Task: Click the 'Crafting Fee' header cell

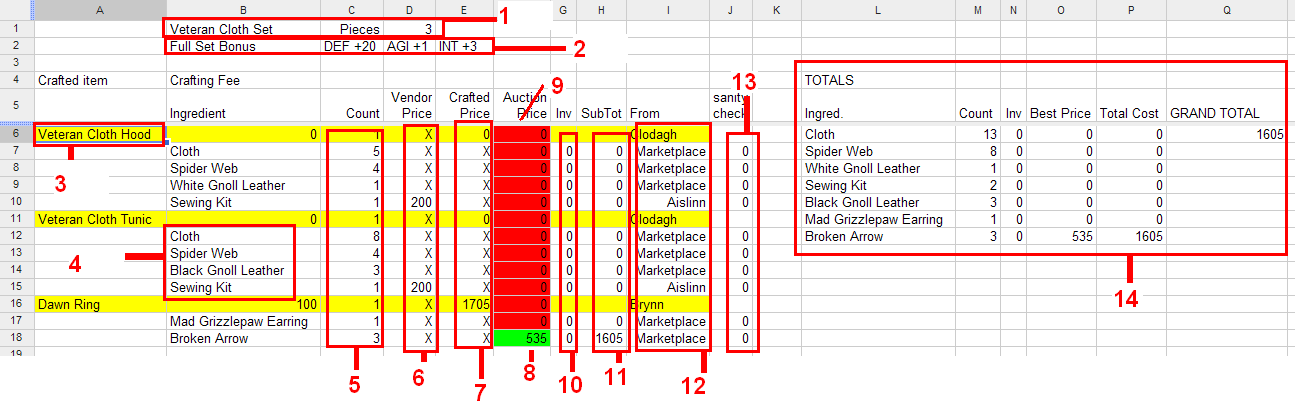Action: (x=244, y=80)
